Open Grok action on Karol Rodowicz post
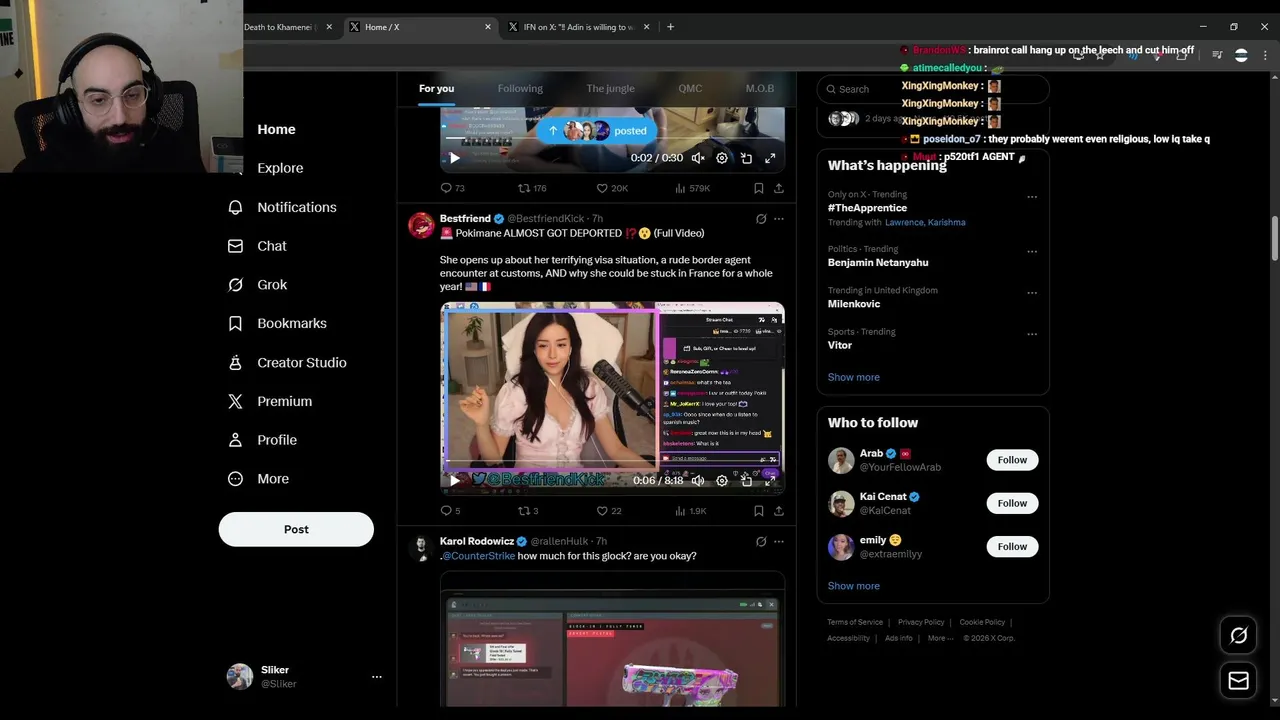This screenshot has width=1280, height=720. click(761, 542)
